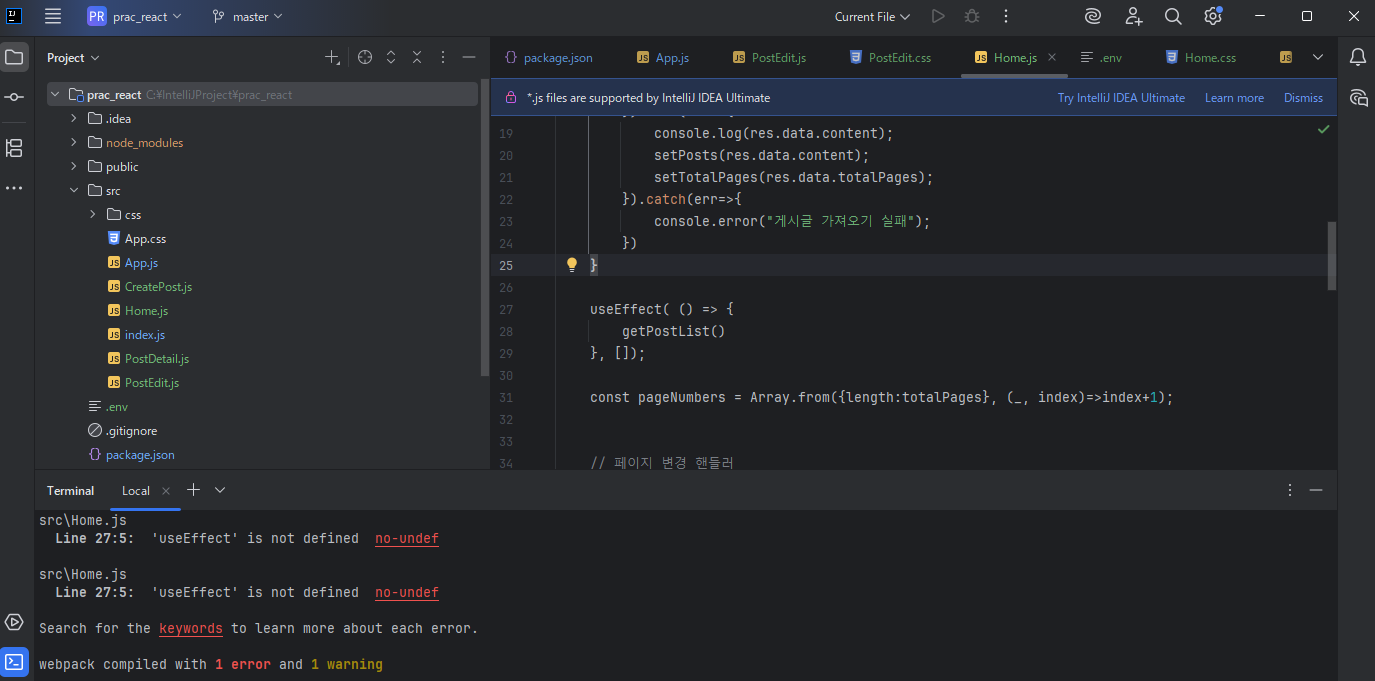Open more run actions menu
The image size is (1375, 681).
[1005, 16]
